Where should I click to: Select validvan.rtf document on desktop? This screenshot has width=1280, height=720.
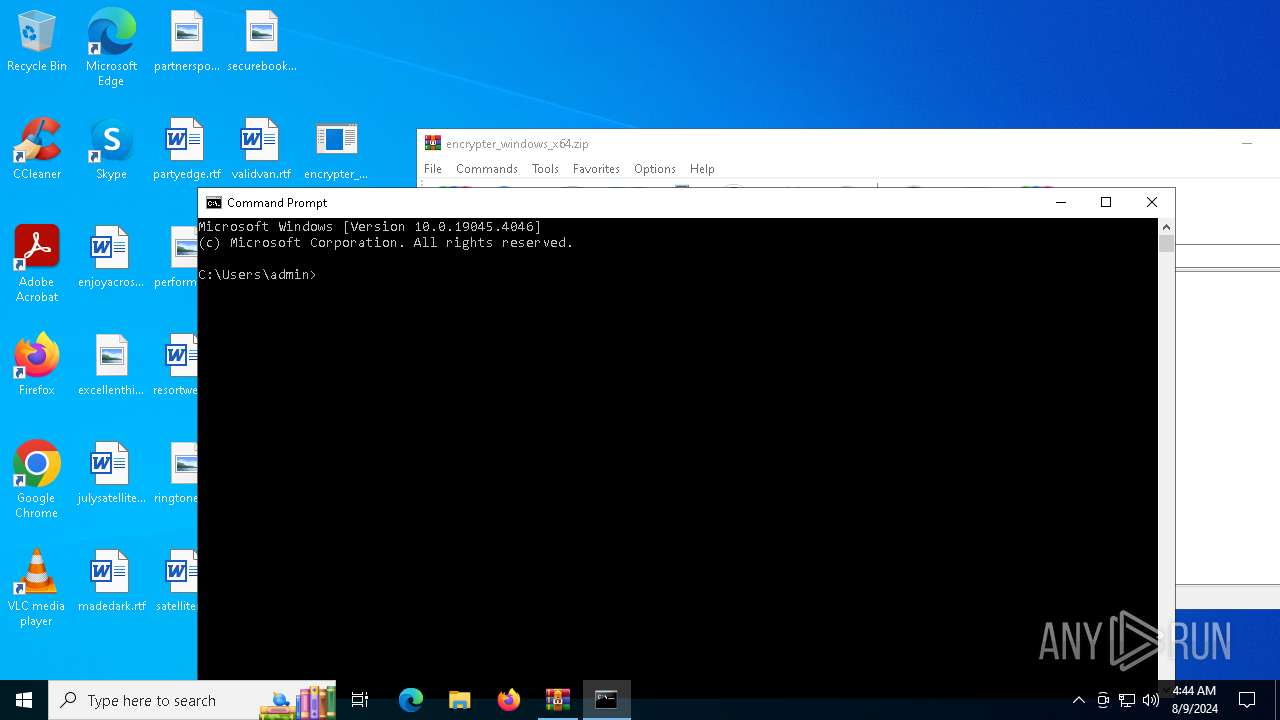(261, 149)
